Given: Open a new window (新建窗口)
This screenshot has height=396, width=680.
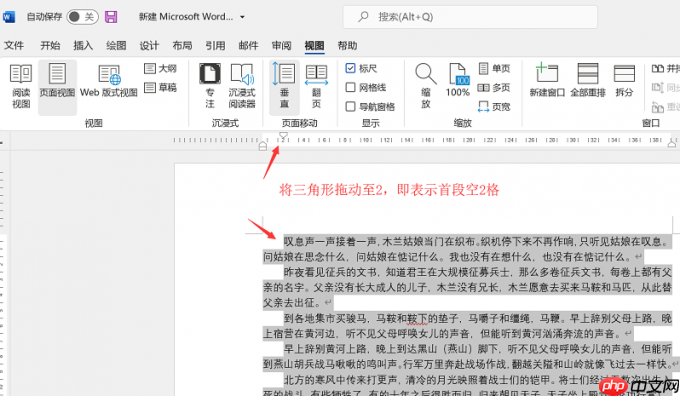Looking at the screenshot, I should [547, 81].
